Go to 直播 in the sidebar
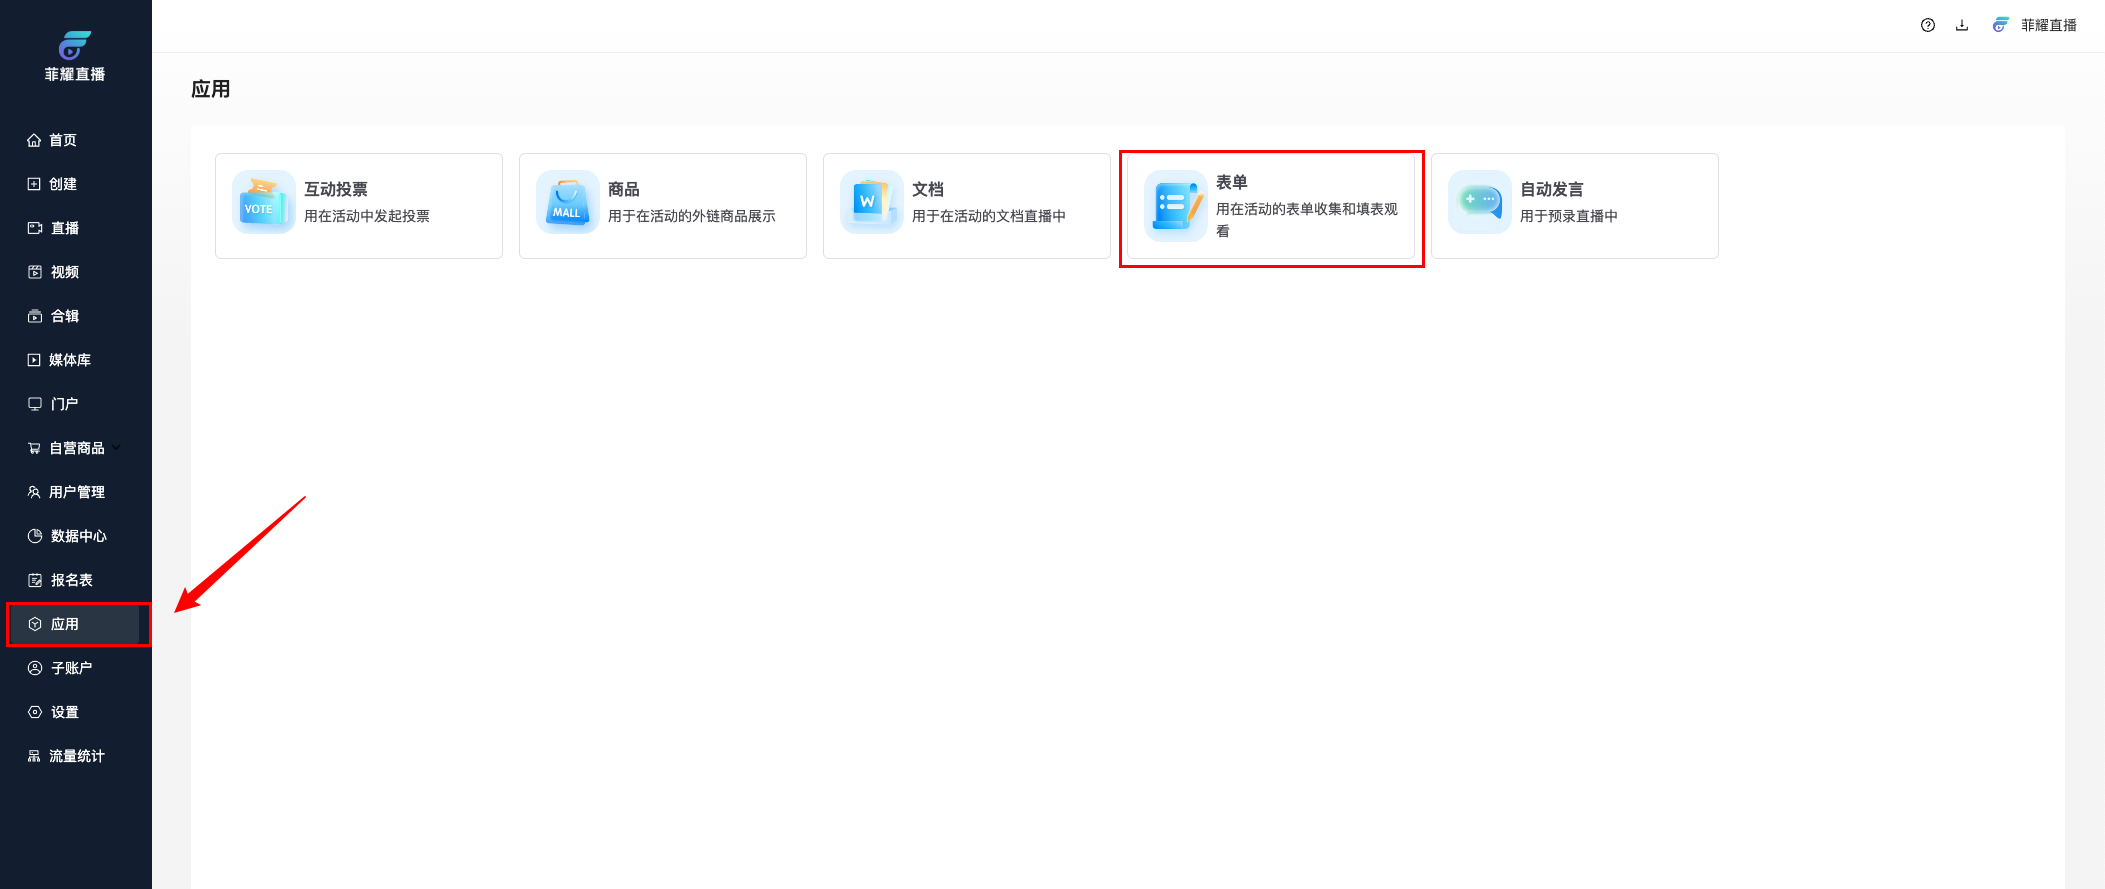2105x889 pixels. pyautogui.click(x=65, y=228)
